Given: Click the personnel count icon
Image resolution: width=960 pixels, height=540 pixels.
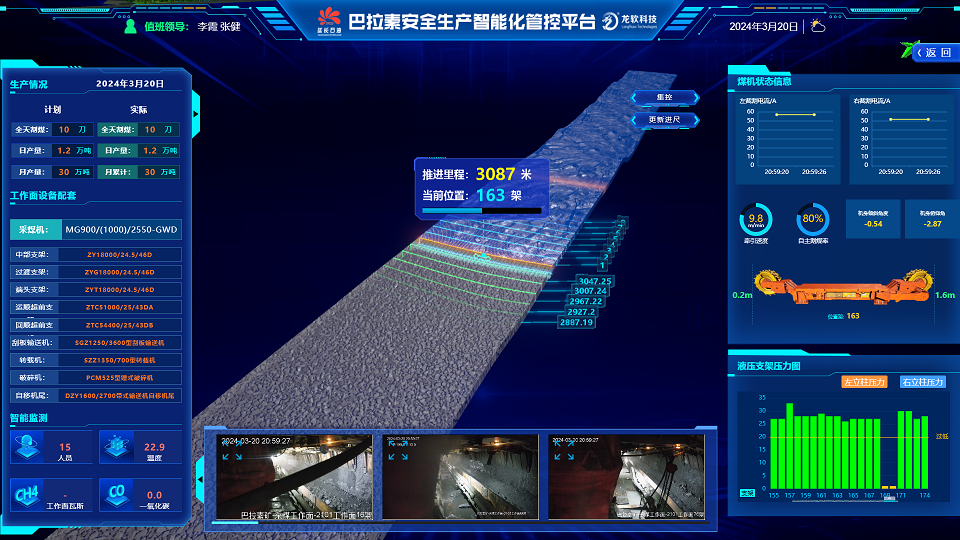Looking at the screenshot, I should (27, 447).
